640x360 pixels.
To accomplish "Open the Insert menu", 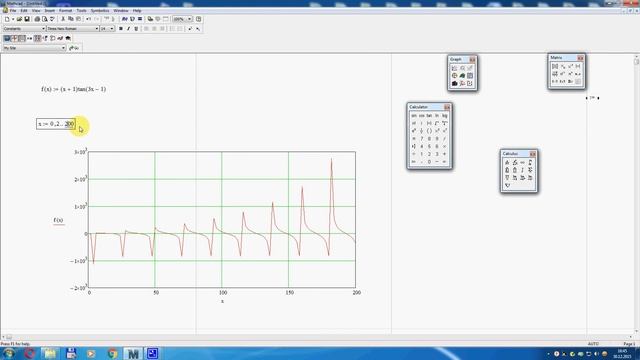I will (x=50, y=11).
